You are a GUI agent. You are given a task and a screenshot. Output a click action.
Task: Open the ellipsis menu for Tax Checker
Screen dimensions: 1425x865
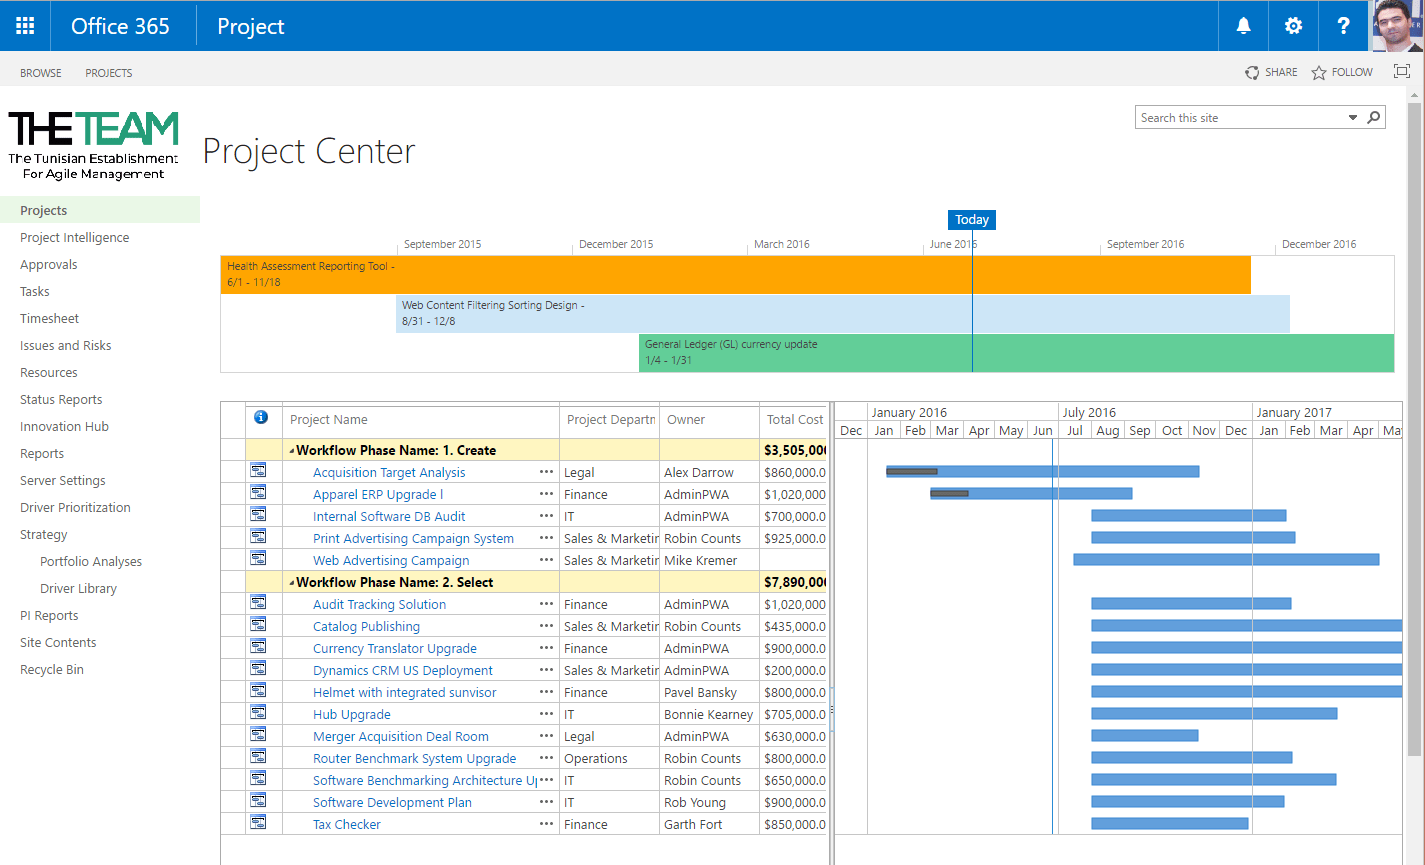546,824
